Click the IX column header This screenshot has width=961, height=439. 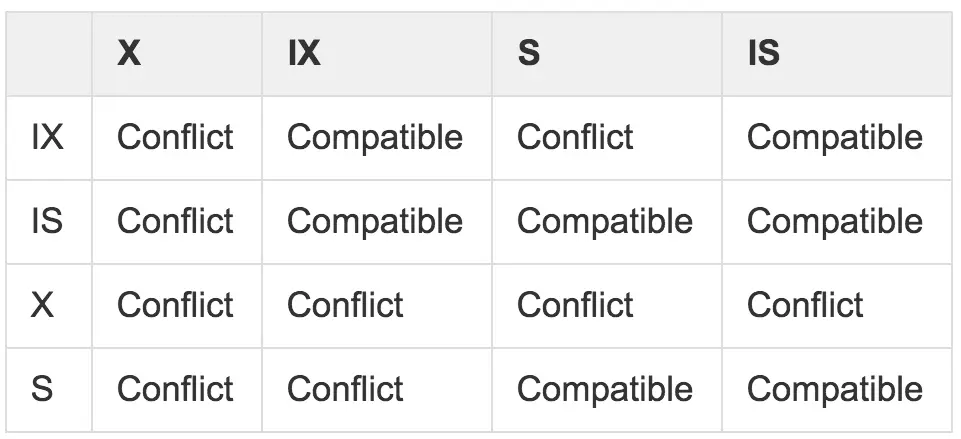click(304, 53)
